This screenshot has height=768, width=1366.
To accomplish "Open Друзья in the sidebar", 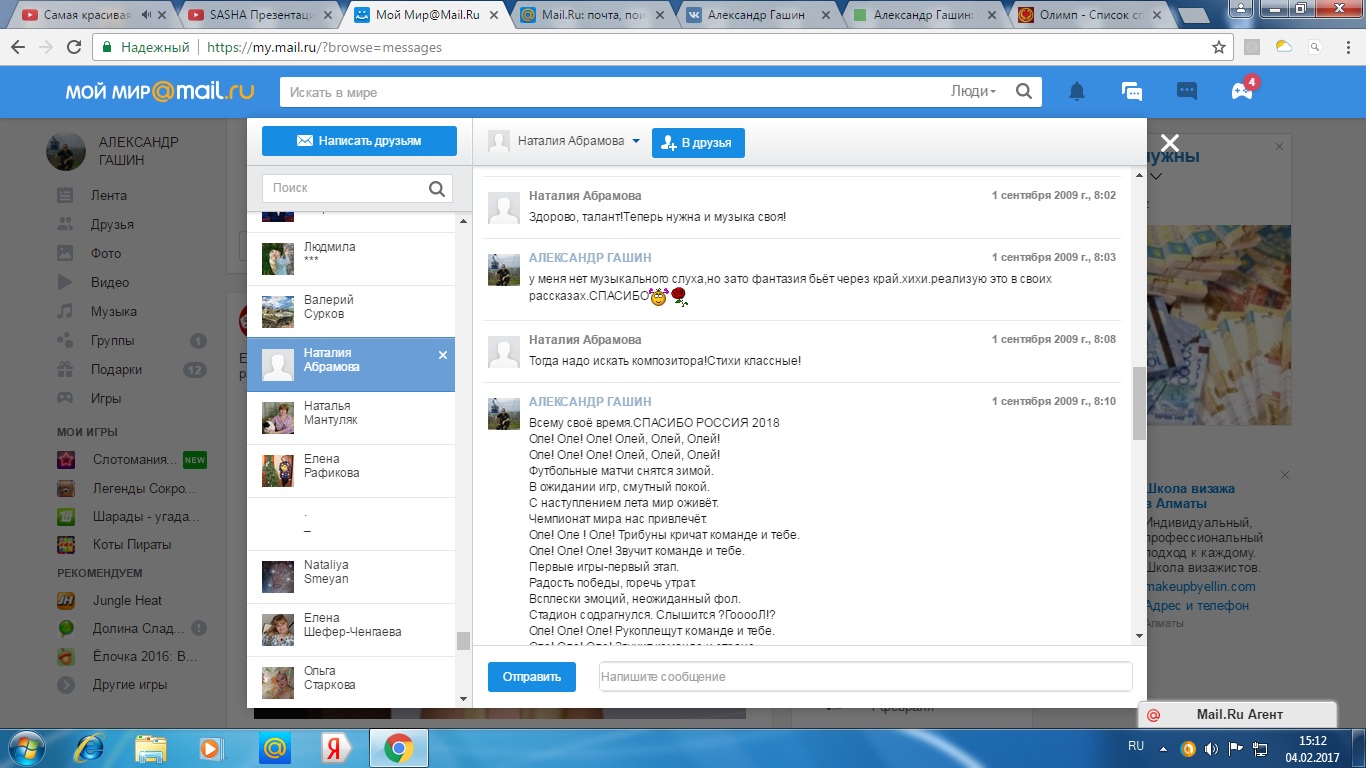I will pos(111,224).
